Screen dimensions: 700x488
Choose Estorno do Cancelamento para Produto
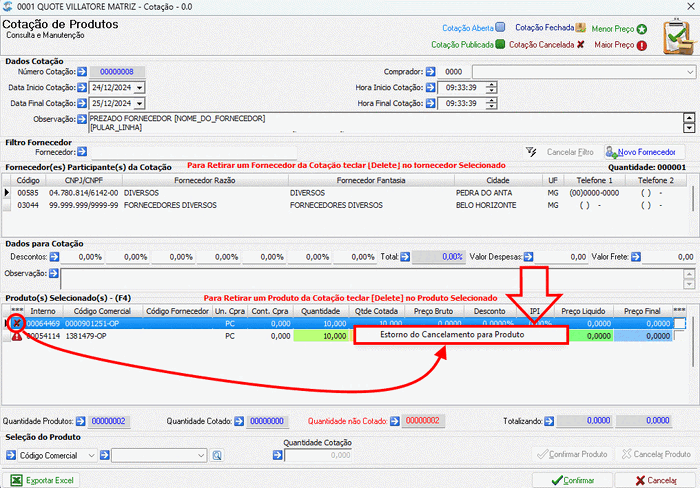[x=461, y=335]
